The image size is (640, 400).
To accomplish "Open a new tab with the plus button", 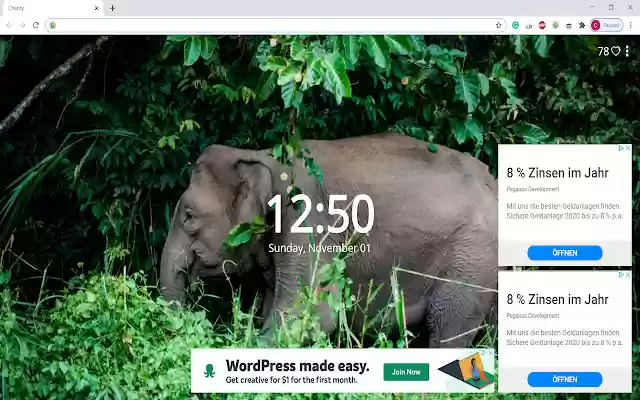I will [x=112, y=8].
